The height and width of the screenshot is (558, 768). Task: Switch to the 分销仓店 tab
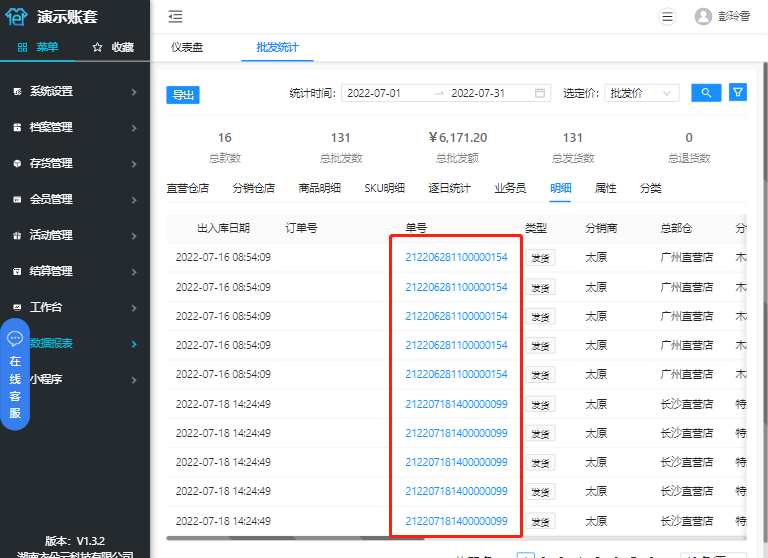click(x=254, y=188)
